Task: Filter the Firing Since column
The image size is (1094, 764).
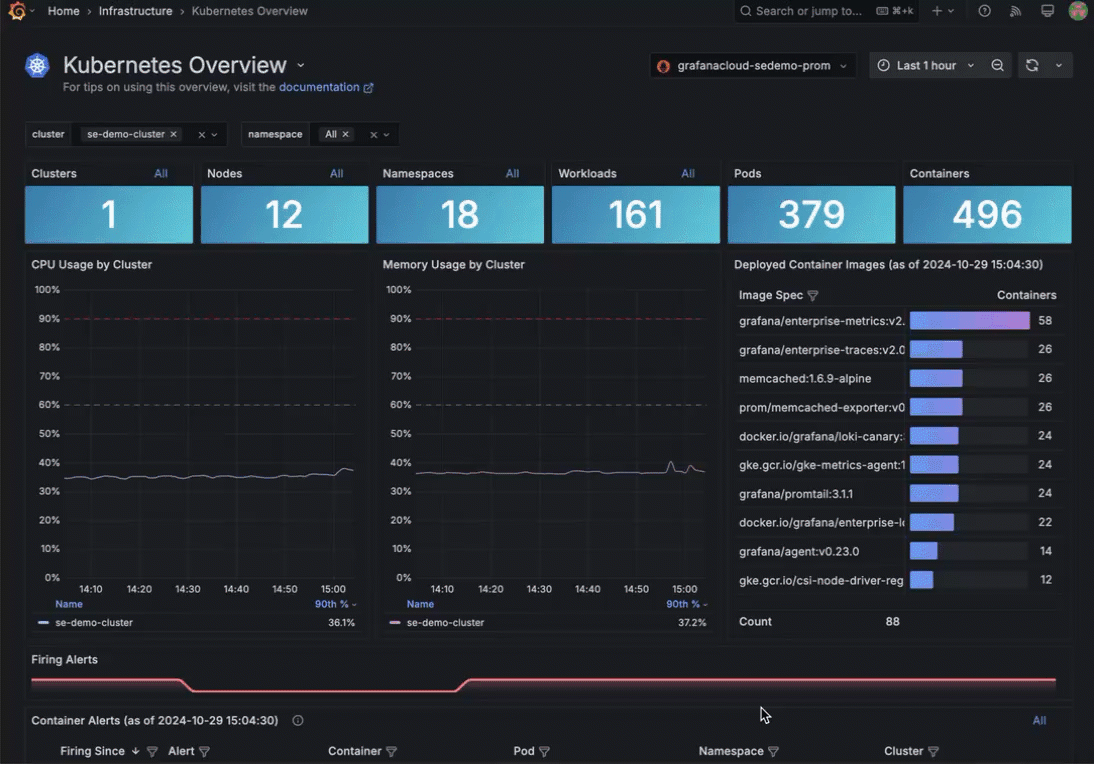Action: (x=152, y=751)
